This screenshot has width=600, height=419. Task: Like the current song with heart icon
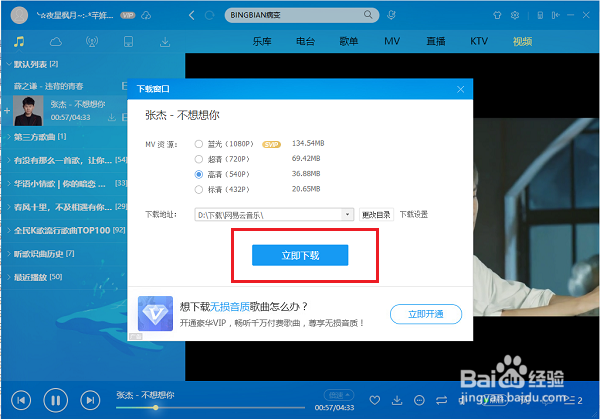click(375, 400)
